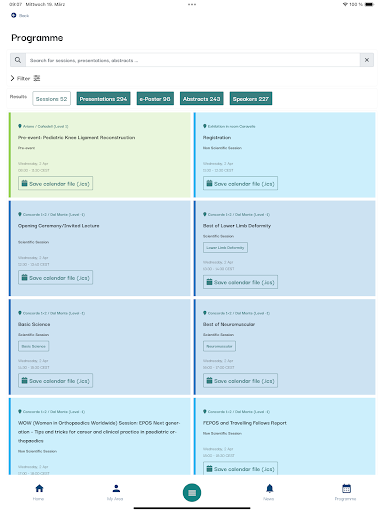Open the Basic Science session title
Viewport: 384px width, 512px height.
(x=34, y=324)
